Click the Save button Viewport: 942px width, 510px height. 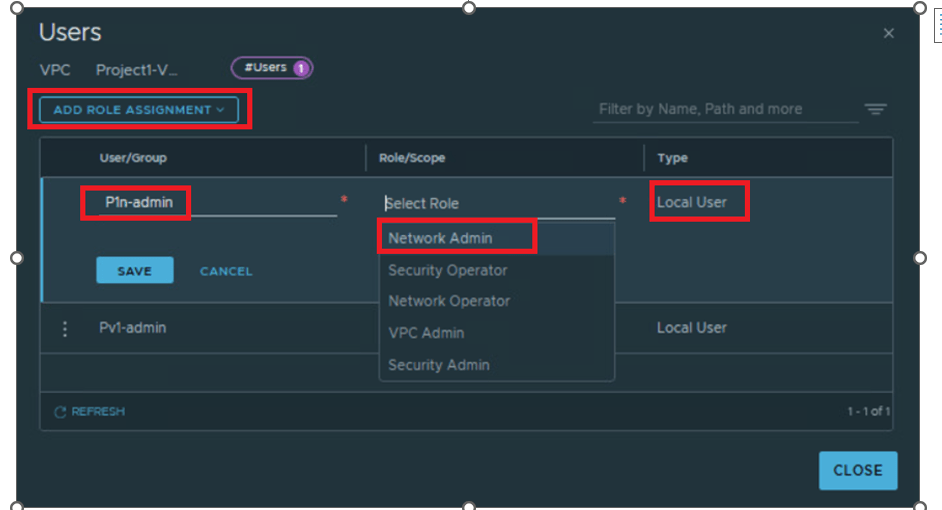coord(134,271)
